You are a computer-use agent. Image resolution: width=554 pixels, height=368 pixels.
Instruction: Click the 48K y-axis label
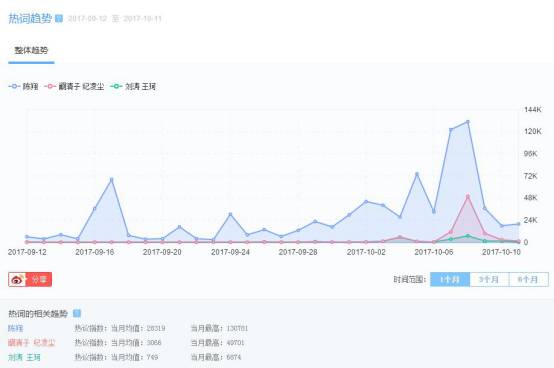tap(530, 198)
